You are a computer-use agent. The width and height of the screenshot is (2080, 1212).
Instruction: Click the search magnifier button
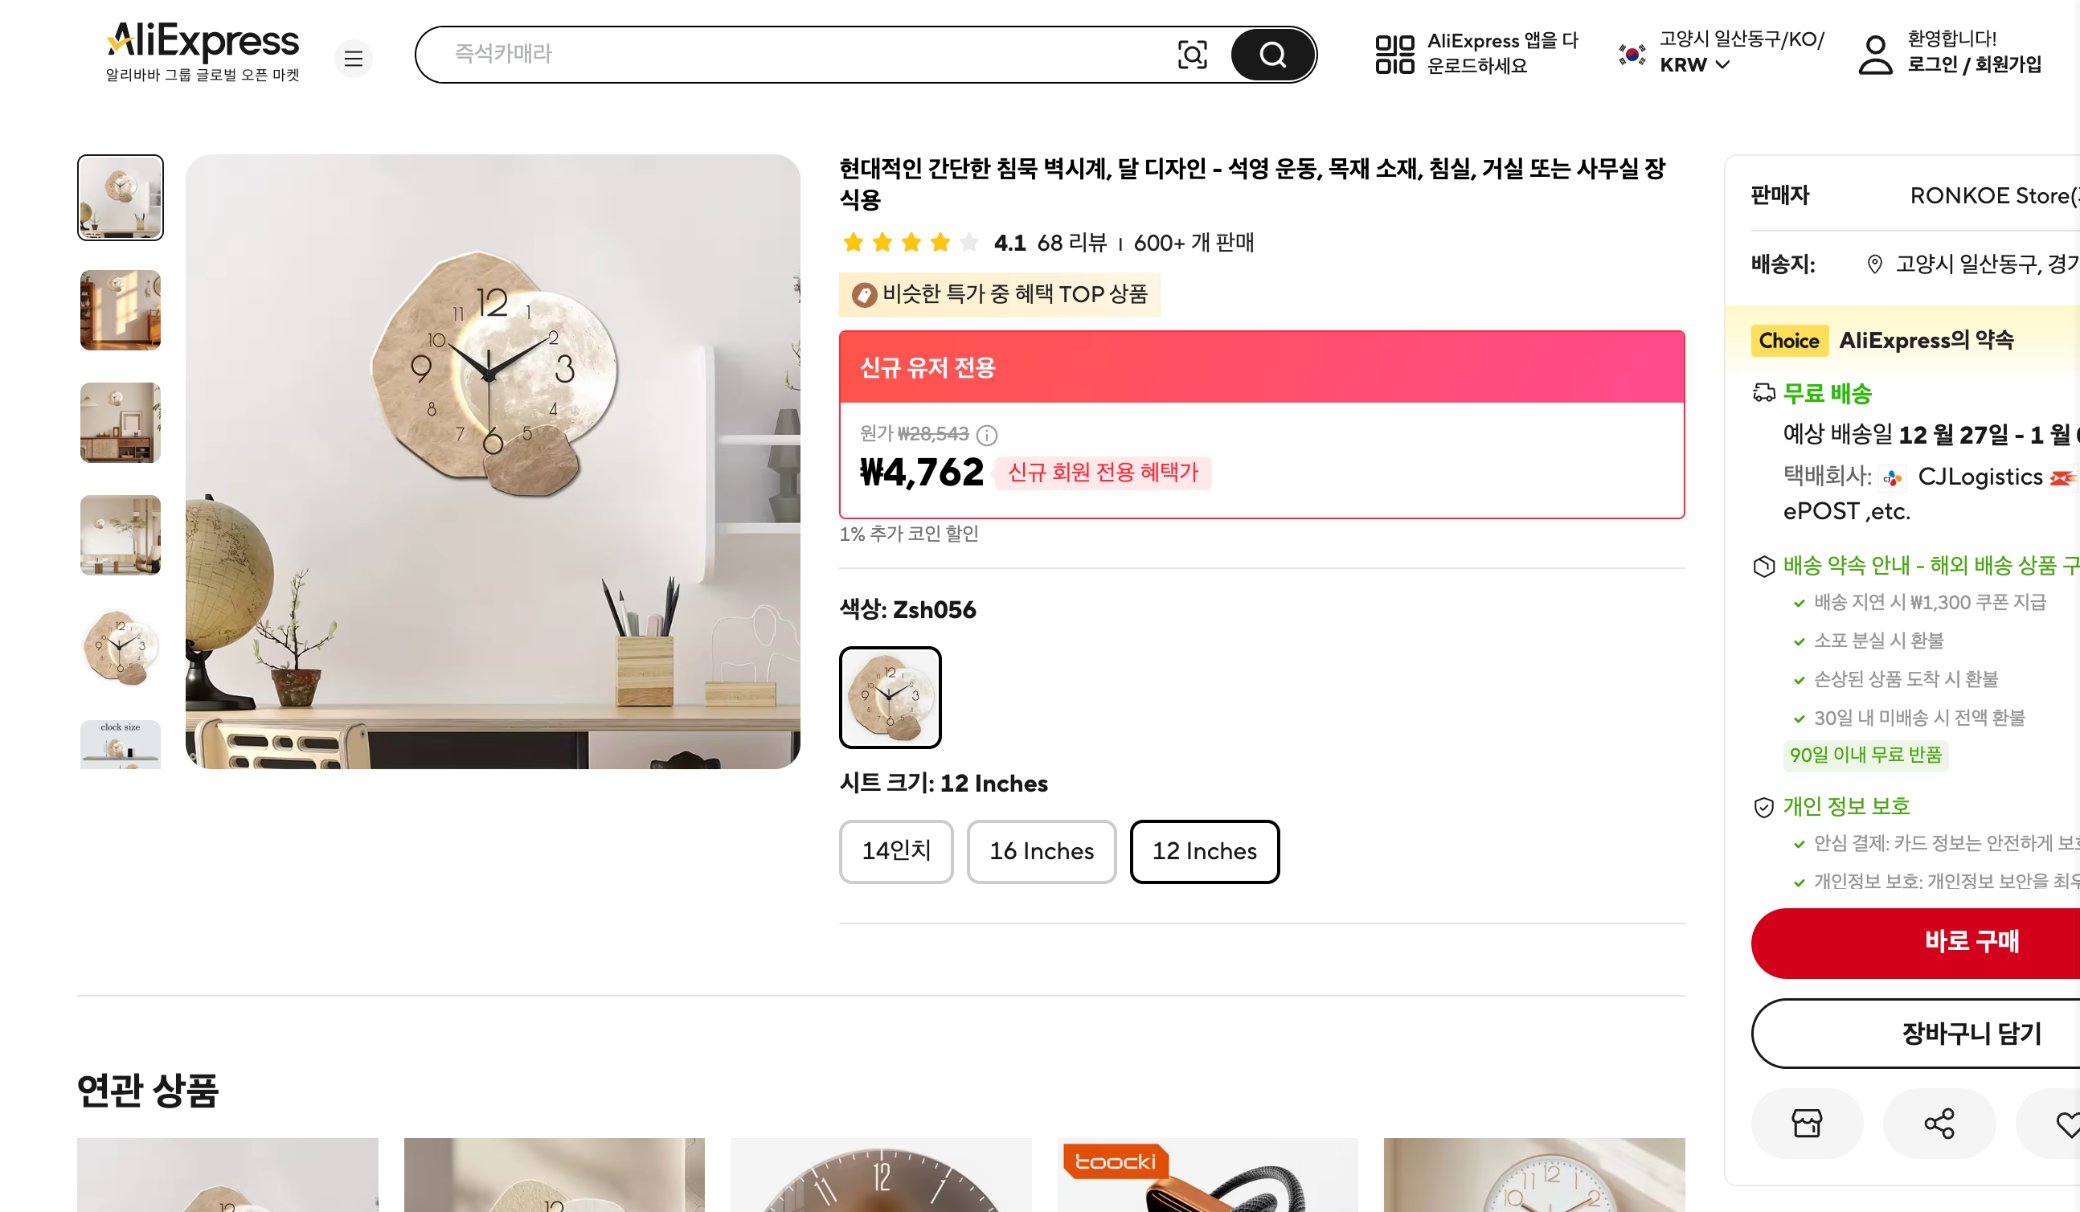pyautogui.click(x=1271, y=55)
